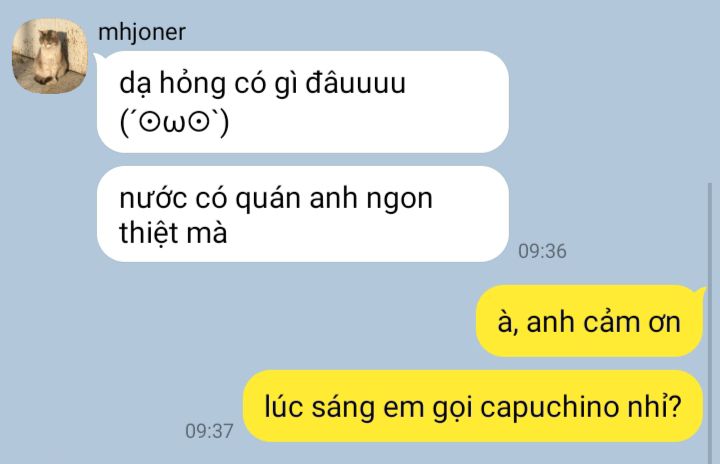Open mhjoner's cat profile picture
Screen dimensions: 720x464
50,56
